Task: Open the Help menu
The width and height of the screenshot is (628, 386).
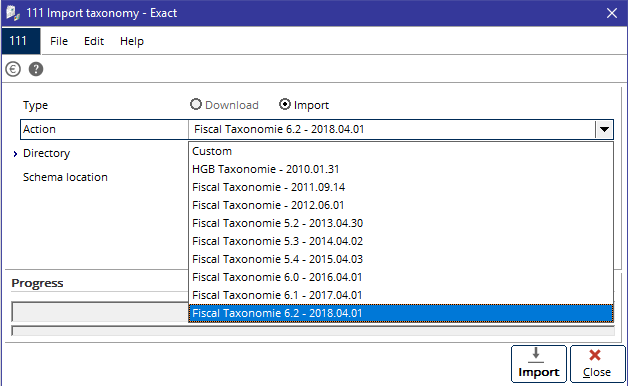Action: [132, 41]
